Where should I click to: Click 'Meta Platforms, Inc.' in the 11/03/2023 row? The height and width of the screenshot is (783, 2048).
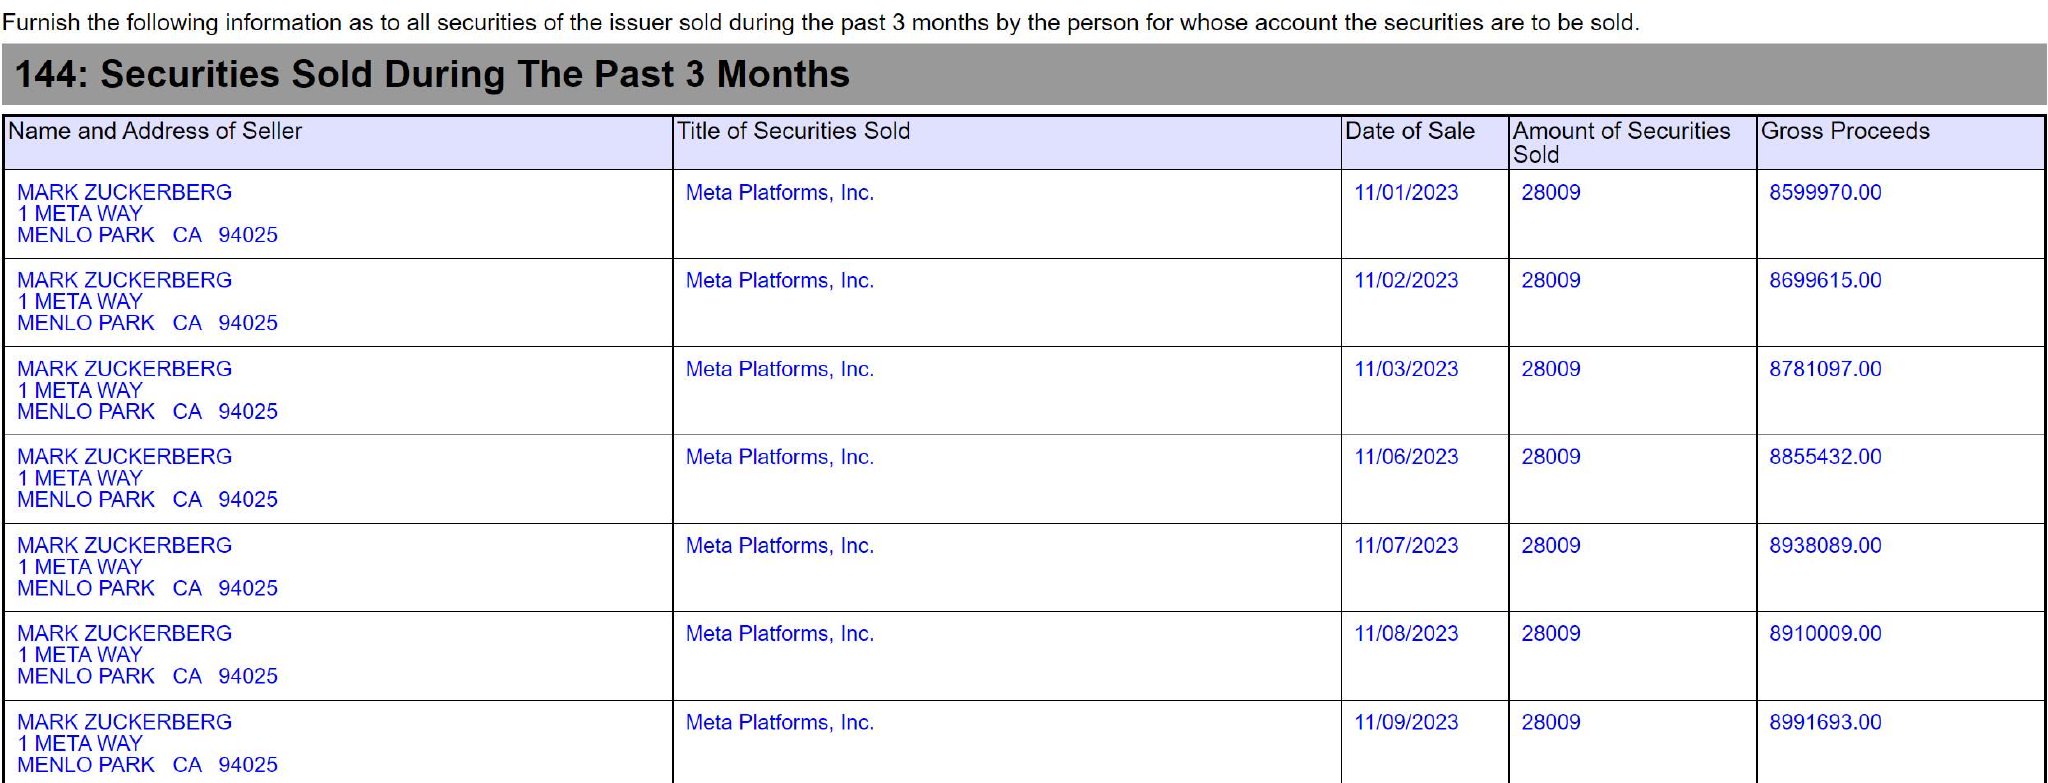pos(780,369)
